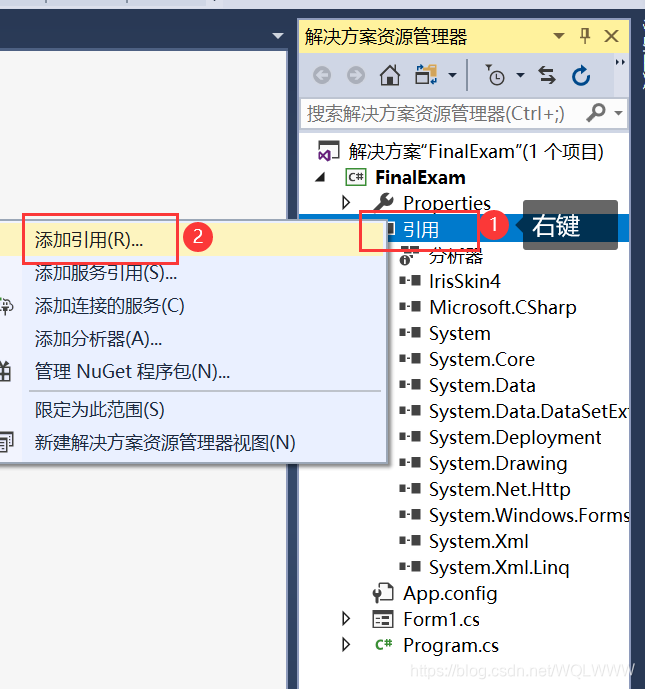Click the reference icon beside System.Xml.Linq
Screen dimensions: 645x689
point(410,566)
